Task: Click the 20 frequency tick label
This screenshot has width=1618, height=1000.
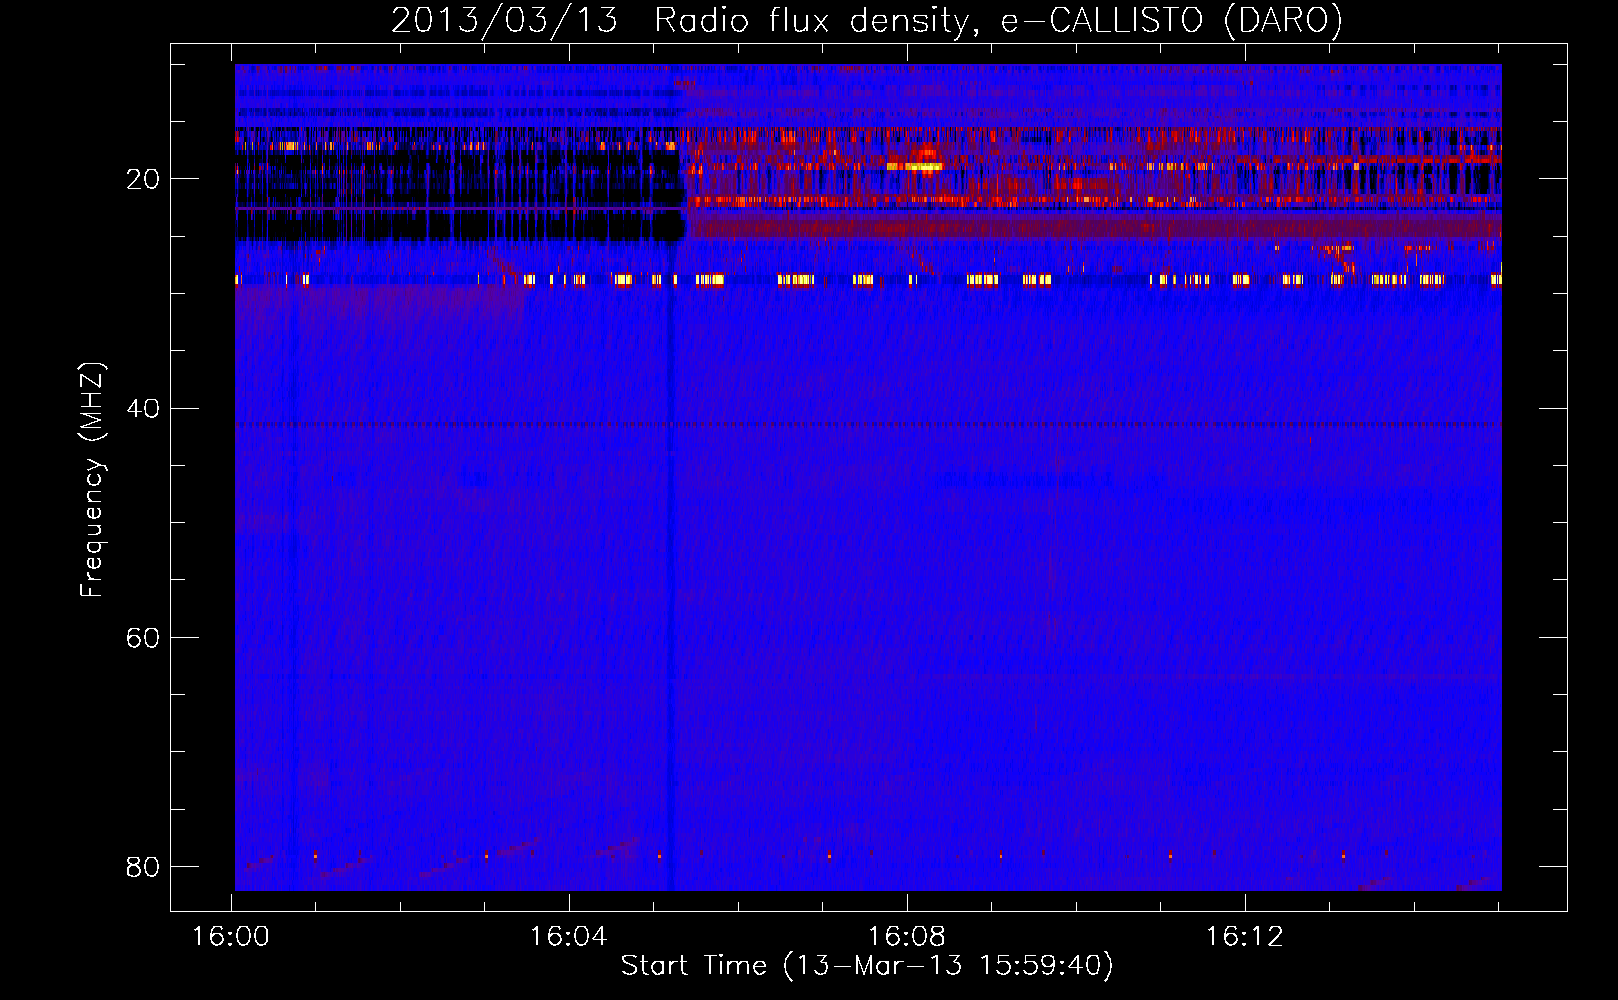Action: [143, 180]
